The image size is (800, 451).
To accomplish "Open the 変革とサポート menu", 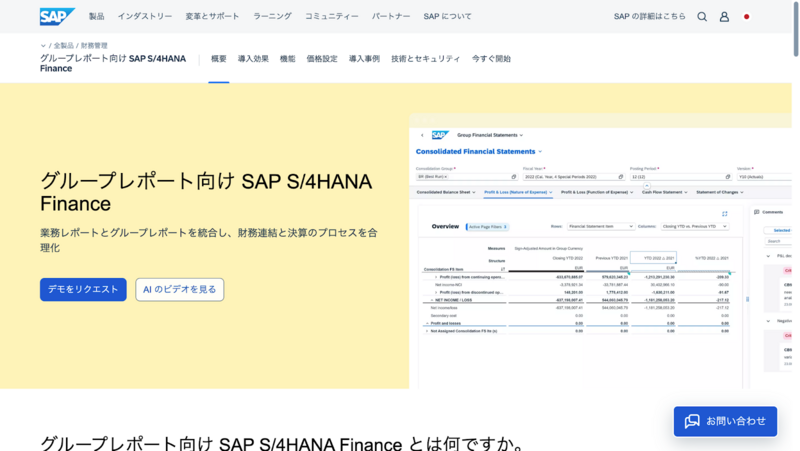I will click(x=212, y=16).
